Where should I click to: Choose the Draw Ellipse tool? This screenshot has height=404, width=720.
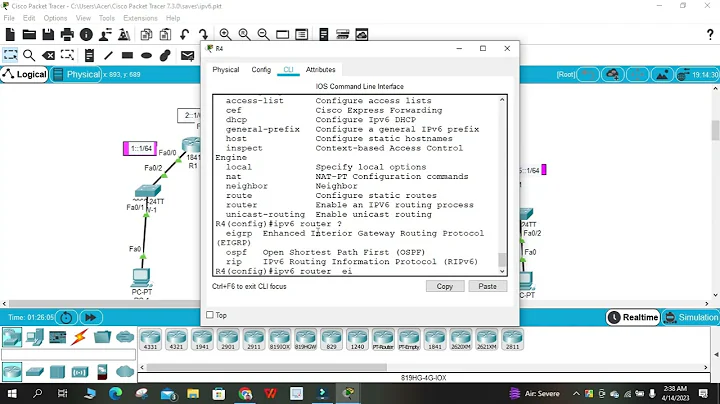pos(146,56)
